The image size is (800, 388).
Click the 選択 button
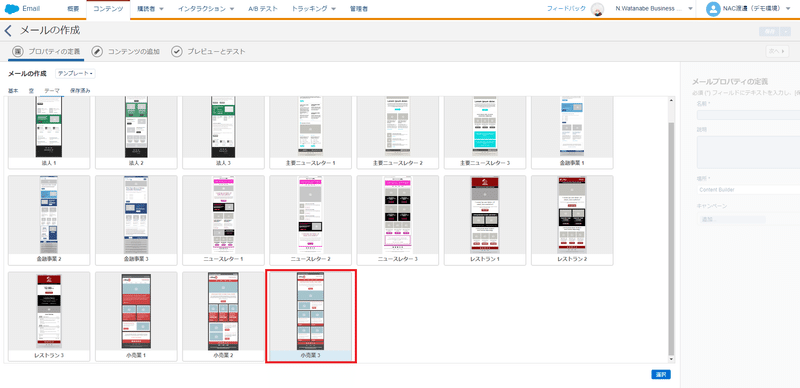coord(661,375)
